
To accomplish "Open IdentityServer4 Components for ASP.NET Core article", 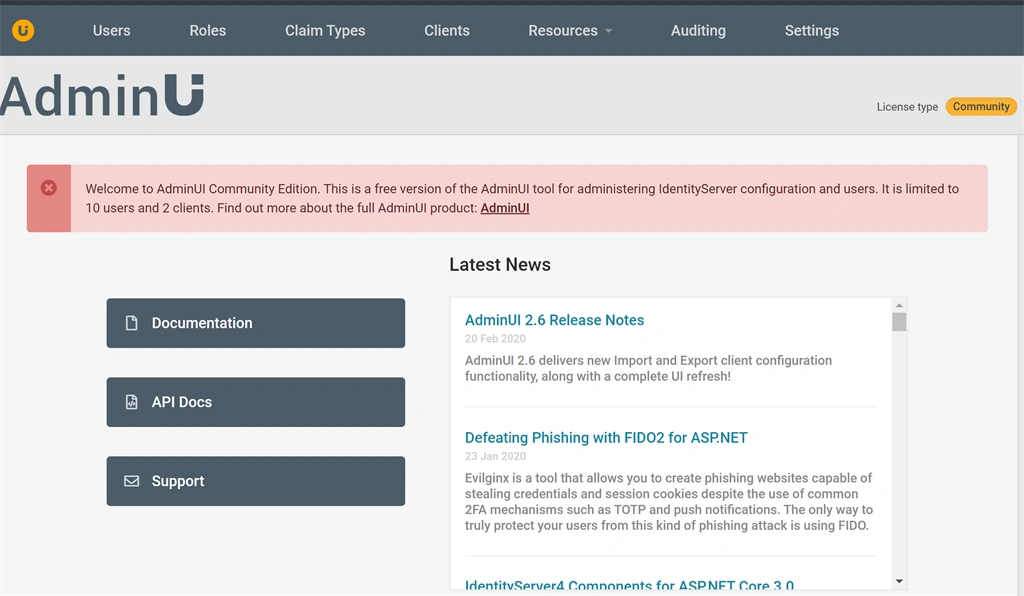I will 630,585.
